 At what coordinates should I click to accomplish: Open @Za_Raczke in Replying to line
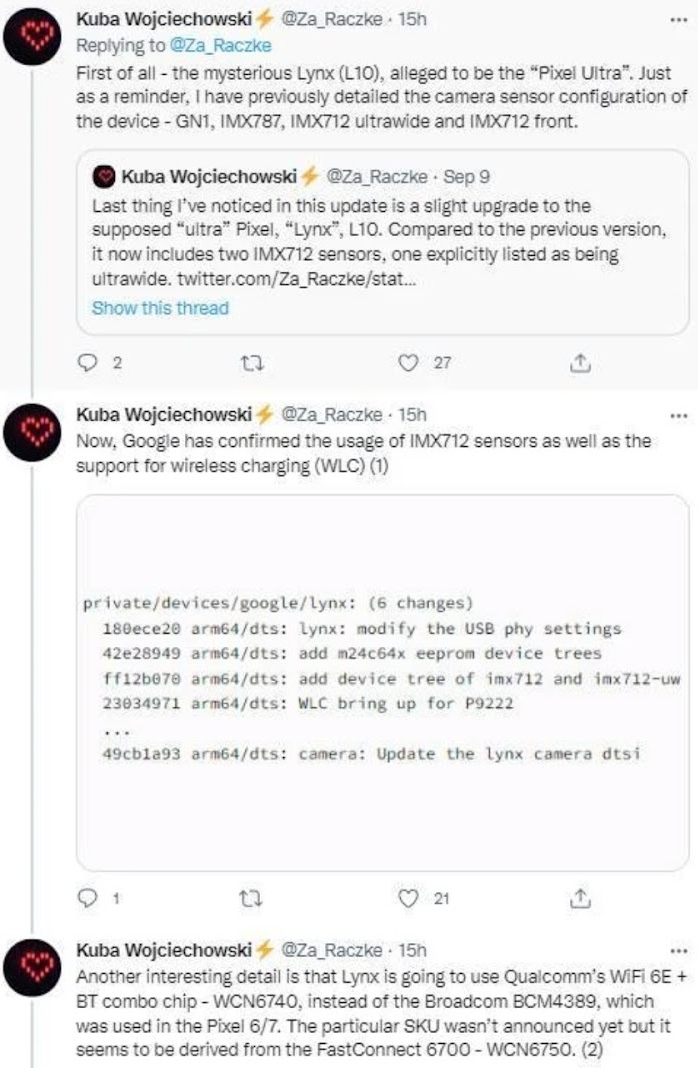(220, 46)
